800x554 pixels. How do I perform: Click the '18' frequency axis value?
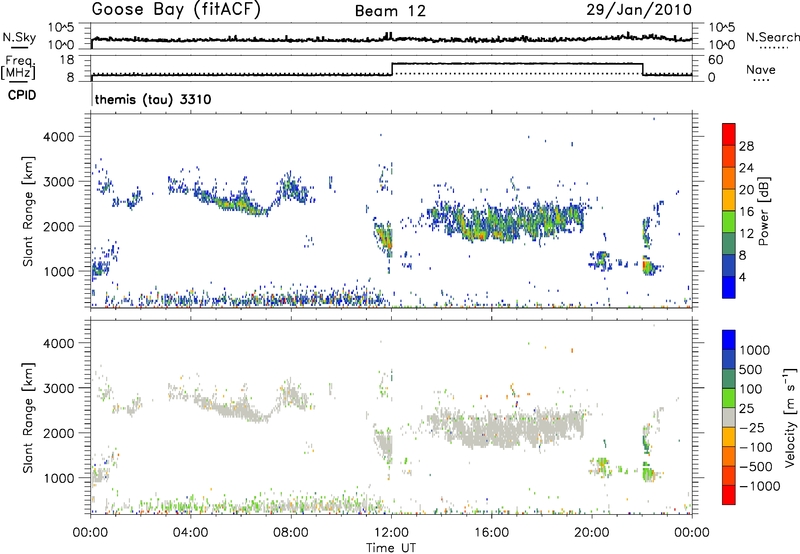66,60
